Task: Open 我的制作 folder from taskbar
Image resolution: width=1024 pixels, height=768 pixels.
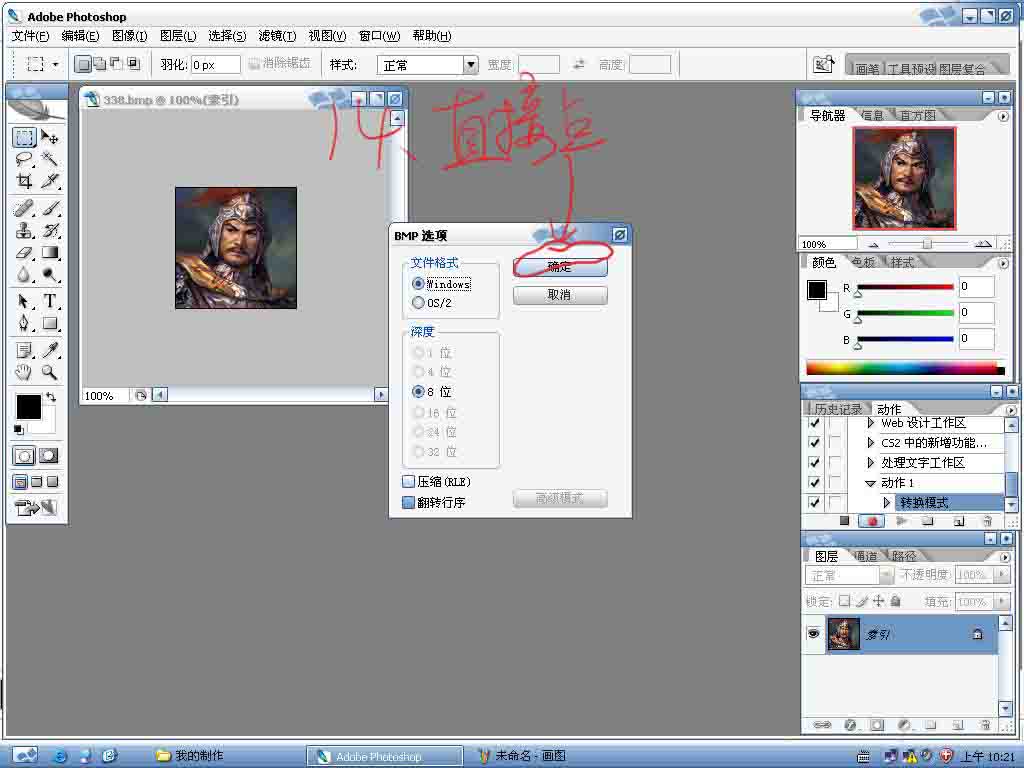Action: pos(191,756)
